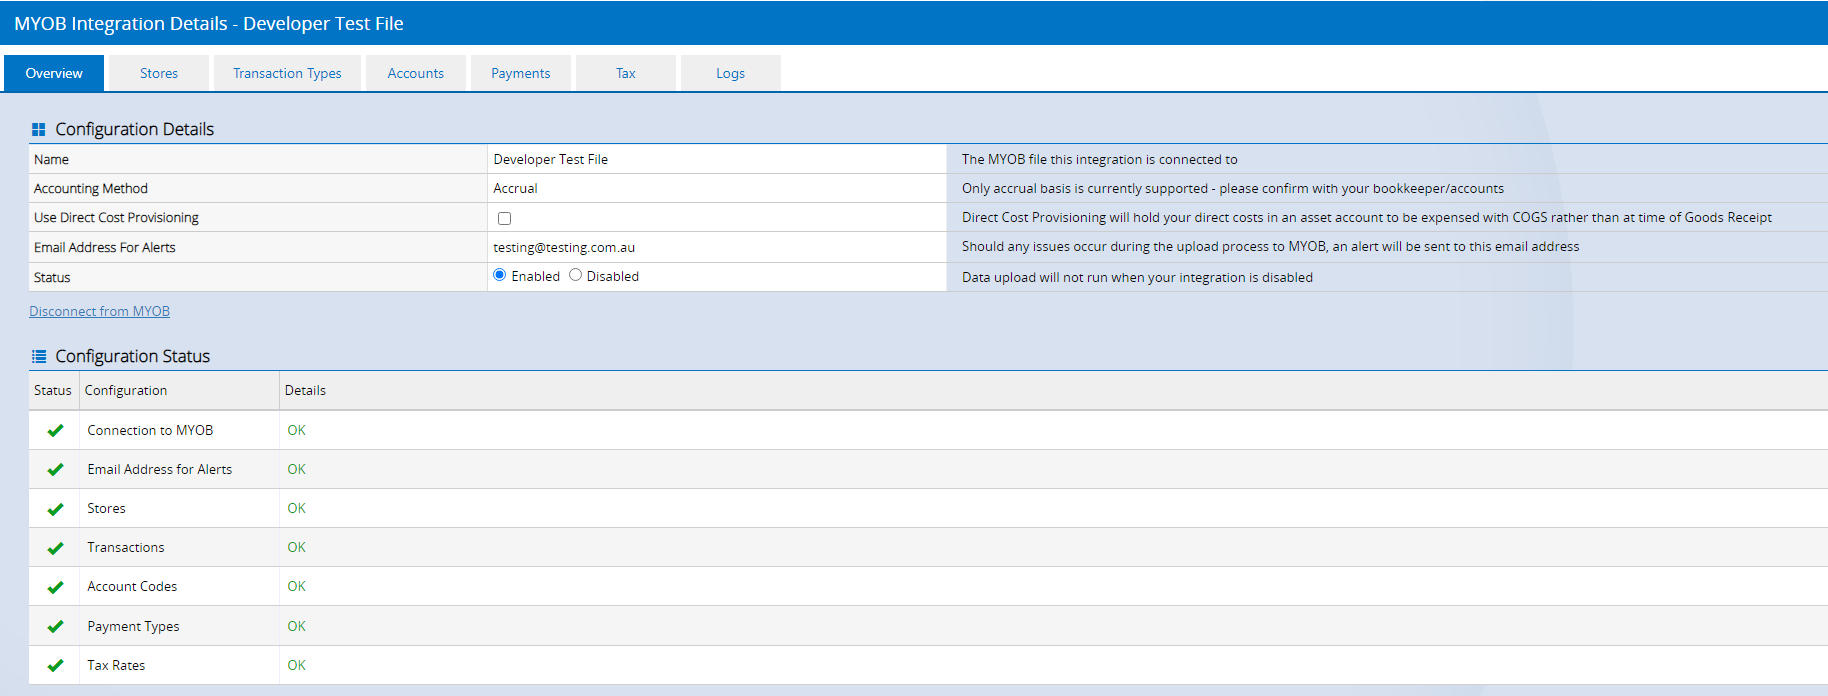Image resolution: width=1828 pixels, height=696 pixels.
Task: Click the OK detail for Account Codes
Action: coord(296,586)
